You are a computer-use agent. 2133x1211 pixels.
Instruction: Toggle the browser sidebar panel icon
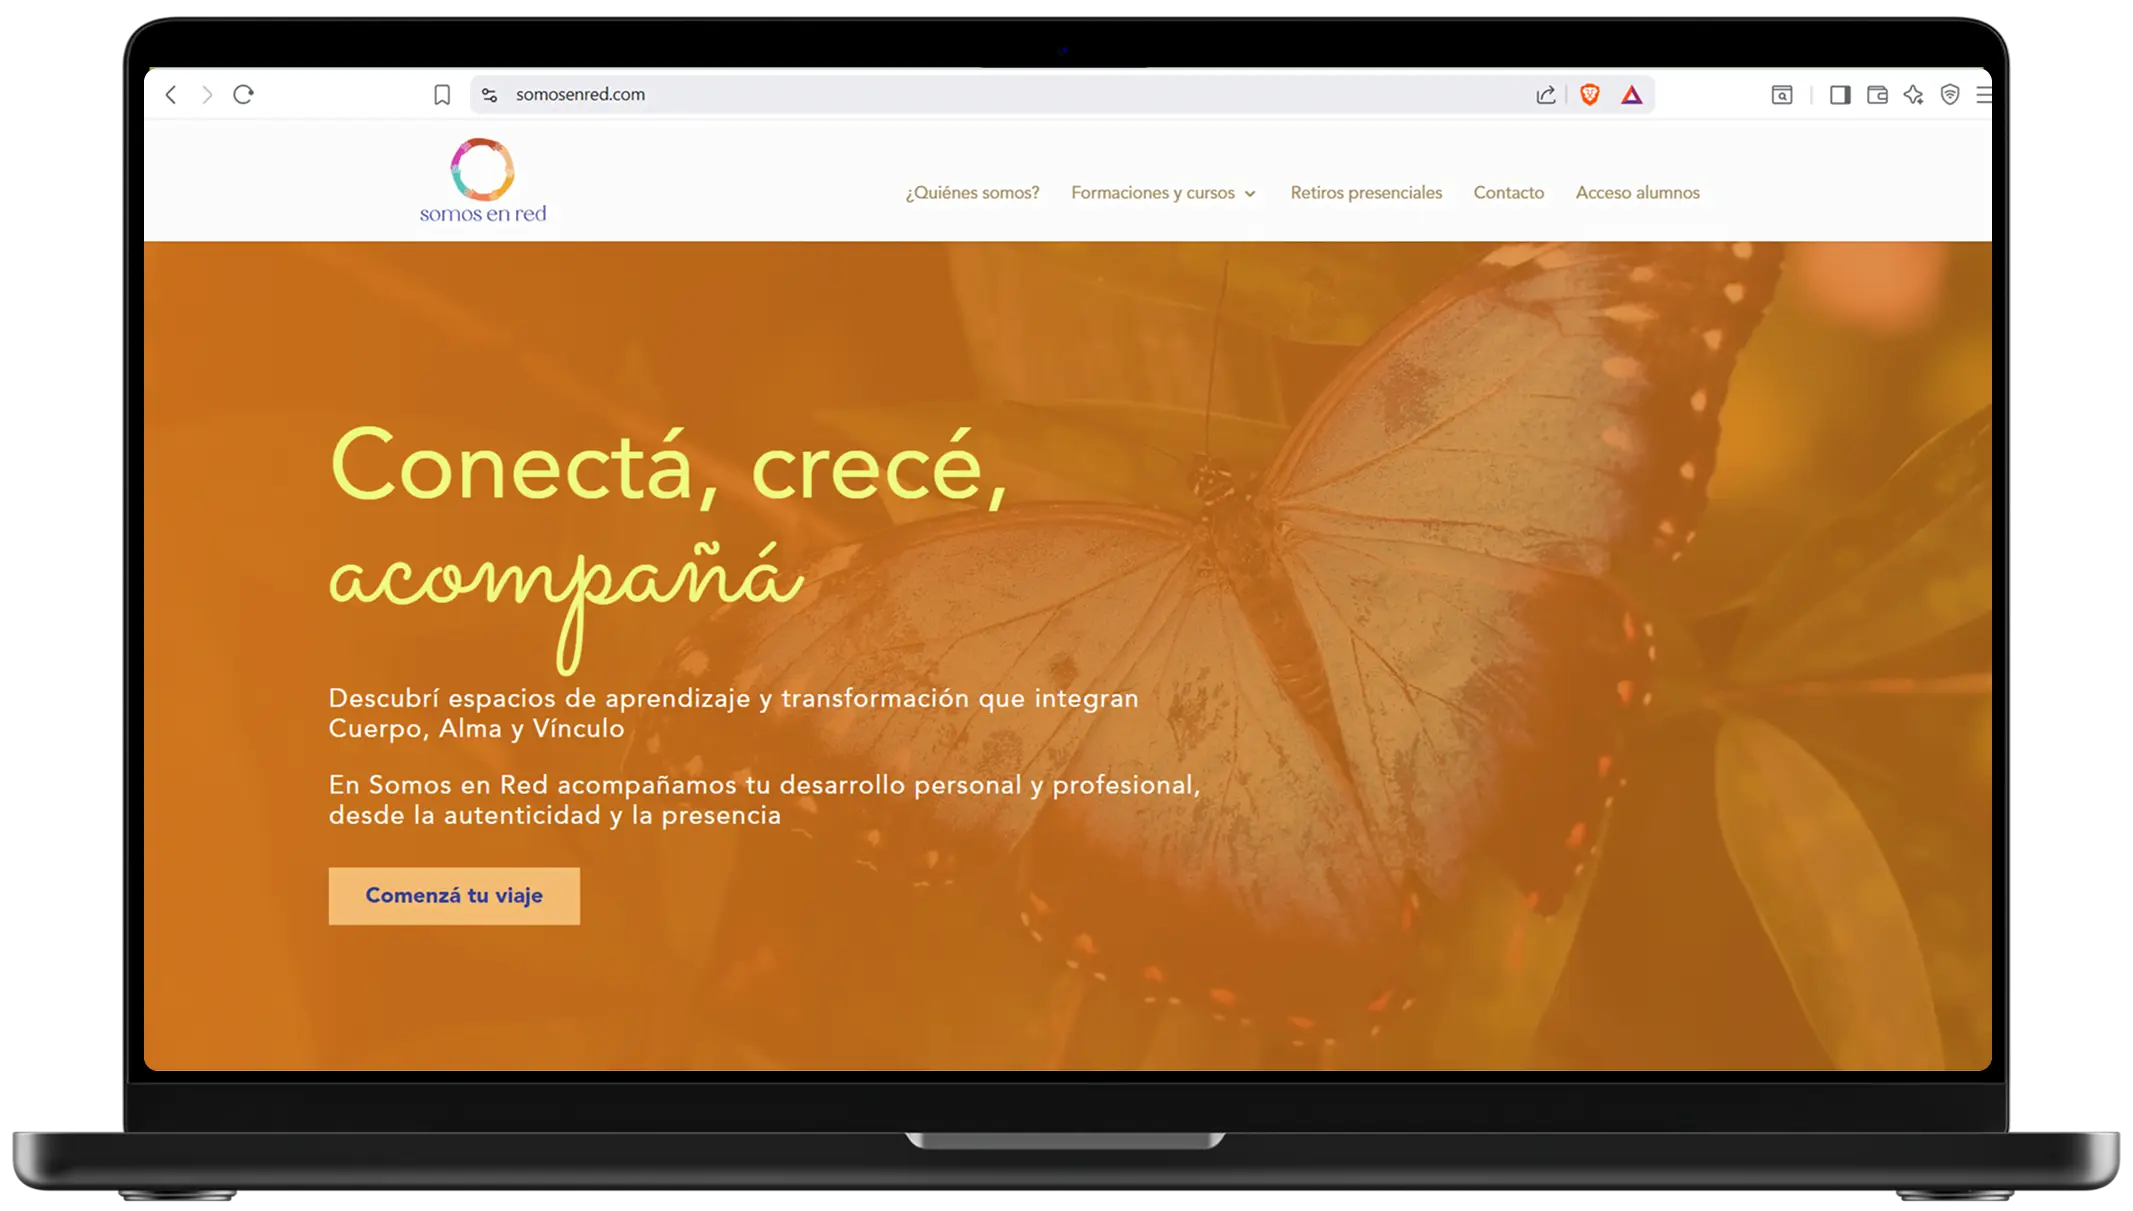[1839, 95]
